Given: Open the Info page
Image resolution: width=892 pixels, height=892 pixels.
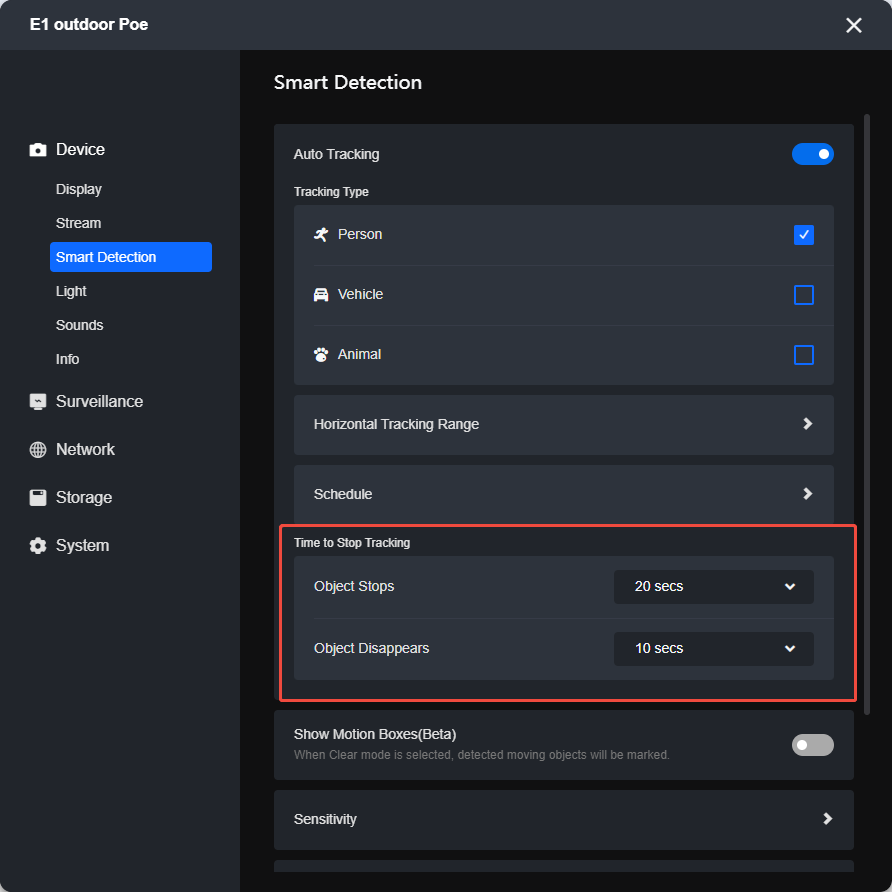Looking at the screenshot, I should [67, 360].
